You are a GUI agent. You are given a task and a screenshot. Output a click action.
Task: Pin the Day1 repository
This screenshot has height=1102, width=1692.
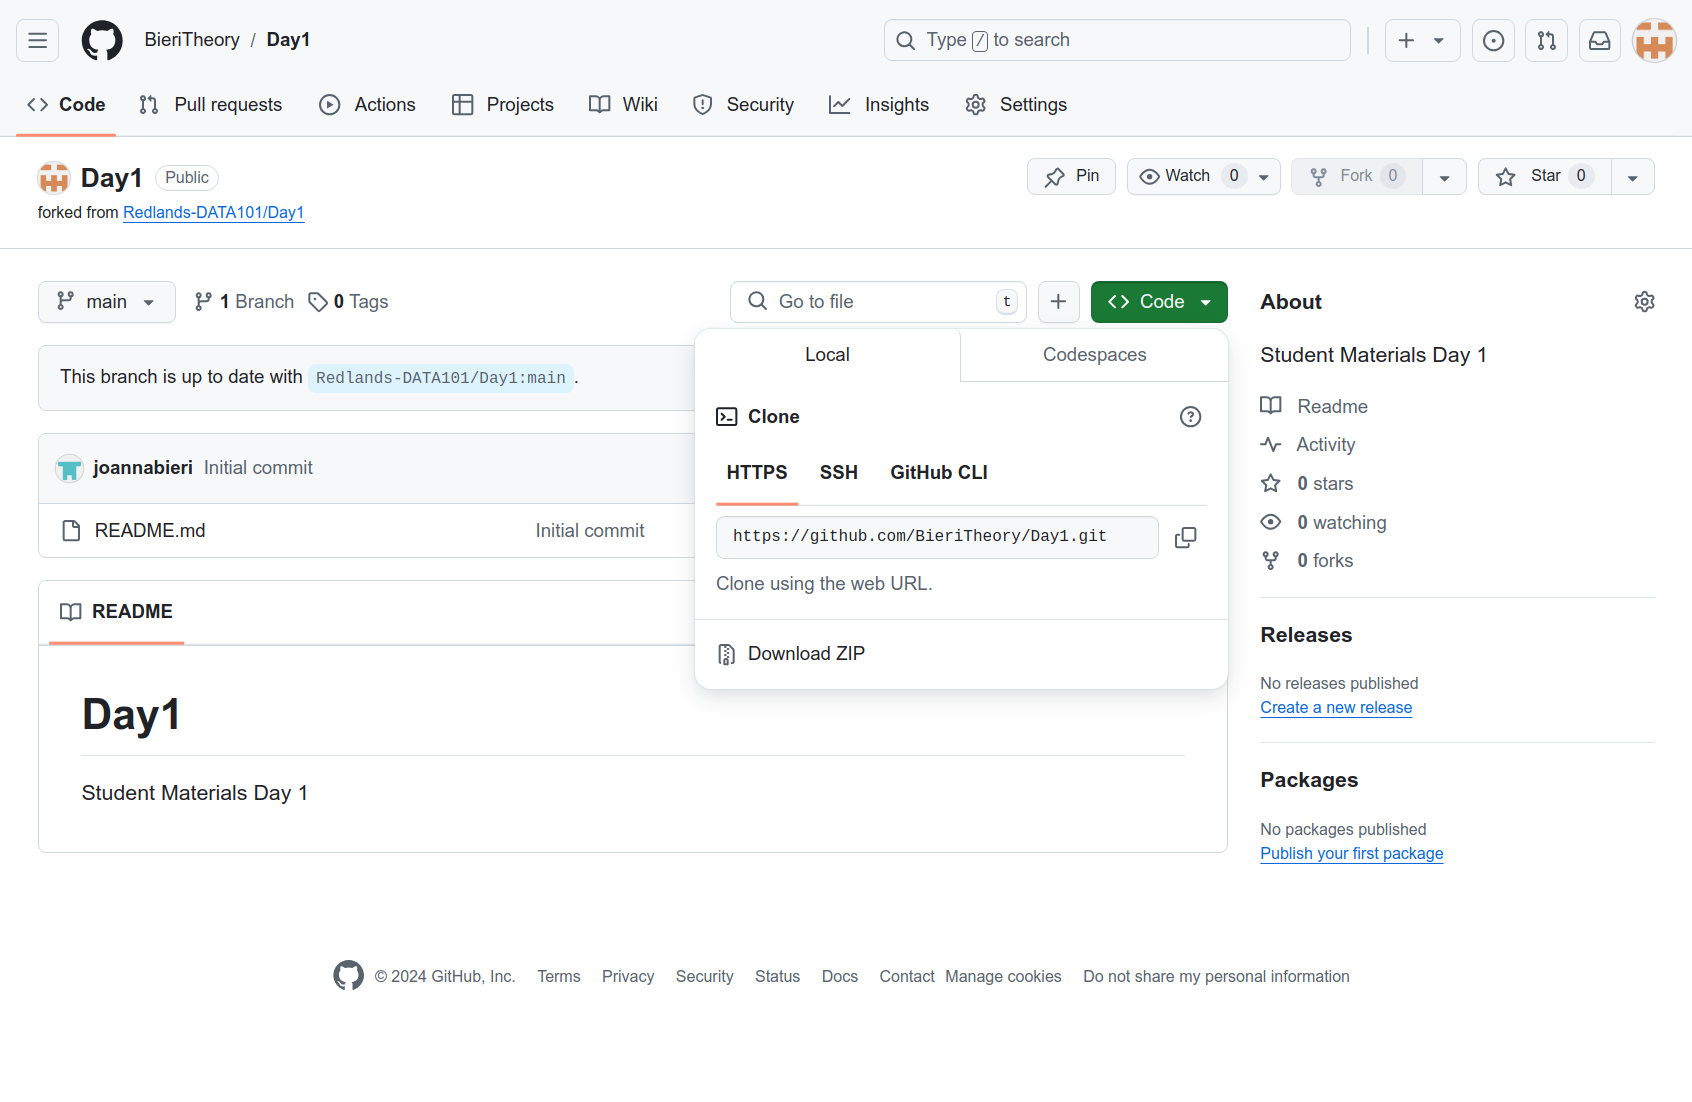pos(1071,176)
